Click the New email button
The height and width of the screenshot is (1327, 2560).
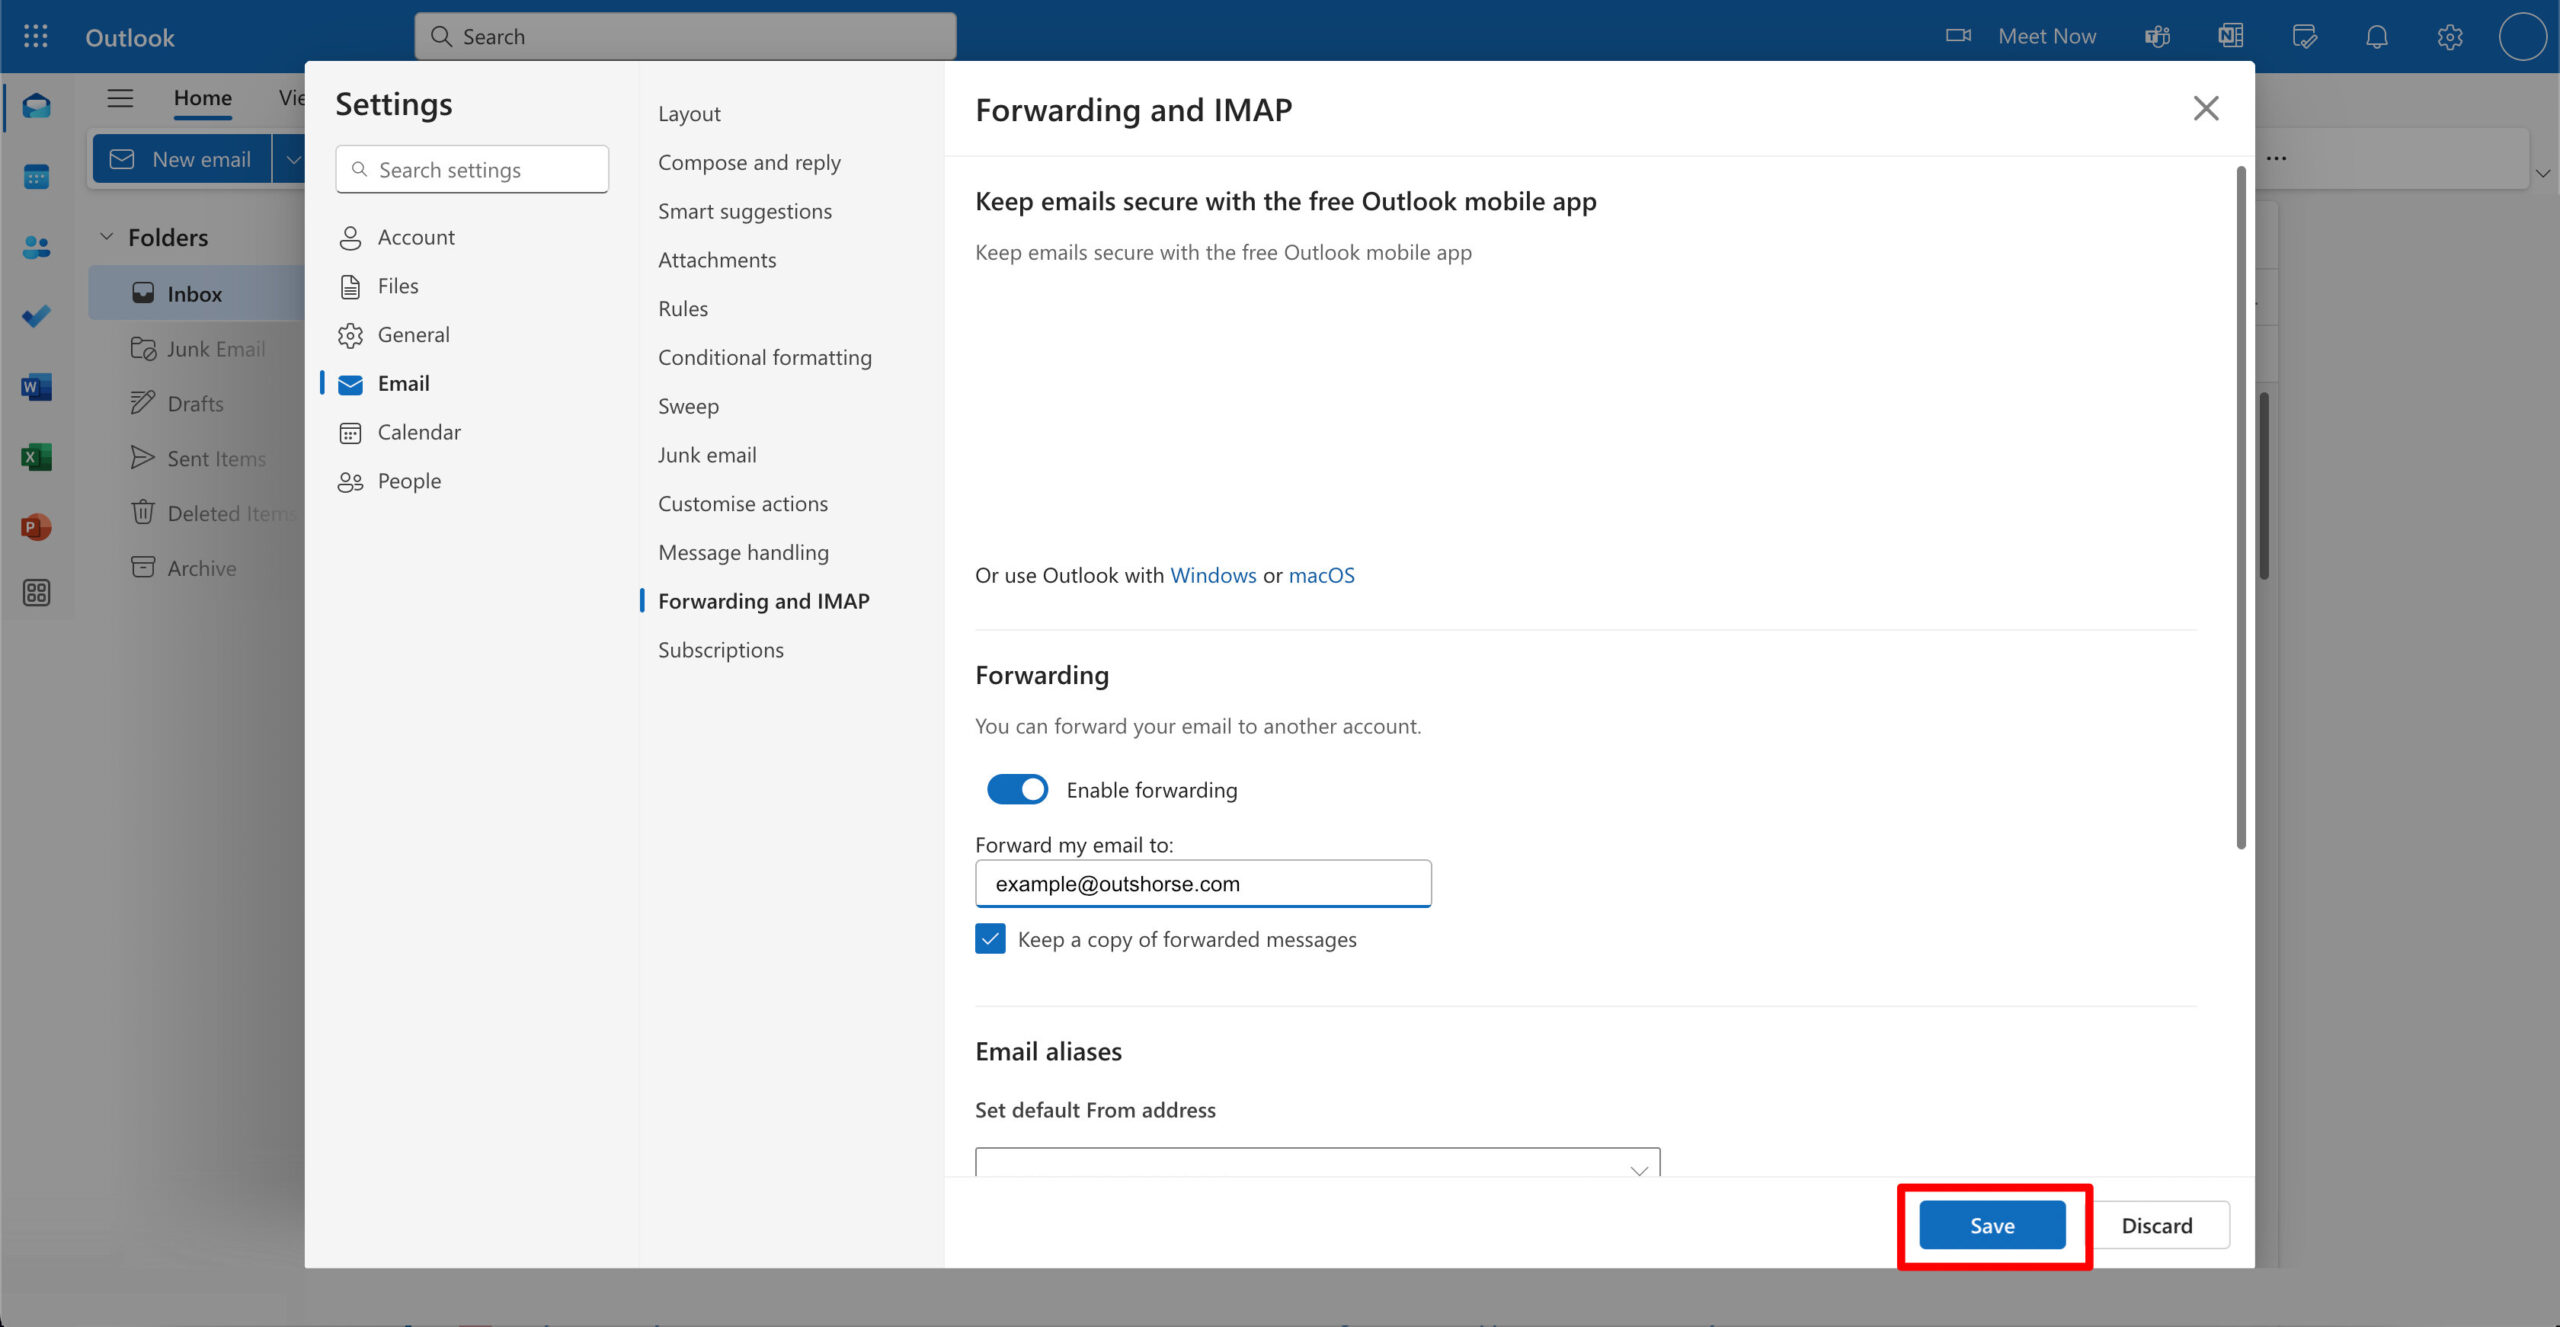[x=181, y=160]
